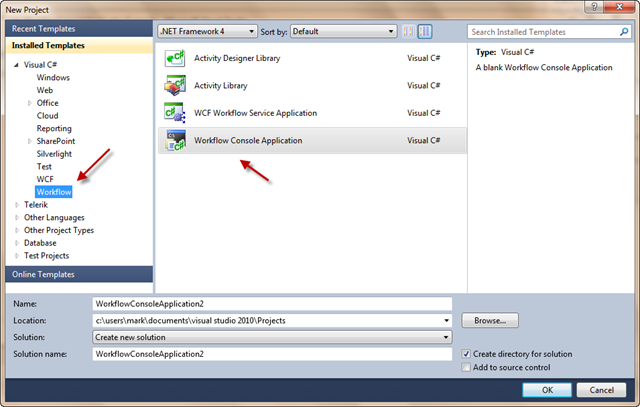Open the Recent Templates section
The image size is (640, 407).
pyautogui.click(x=79, y=29)
